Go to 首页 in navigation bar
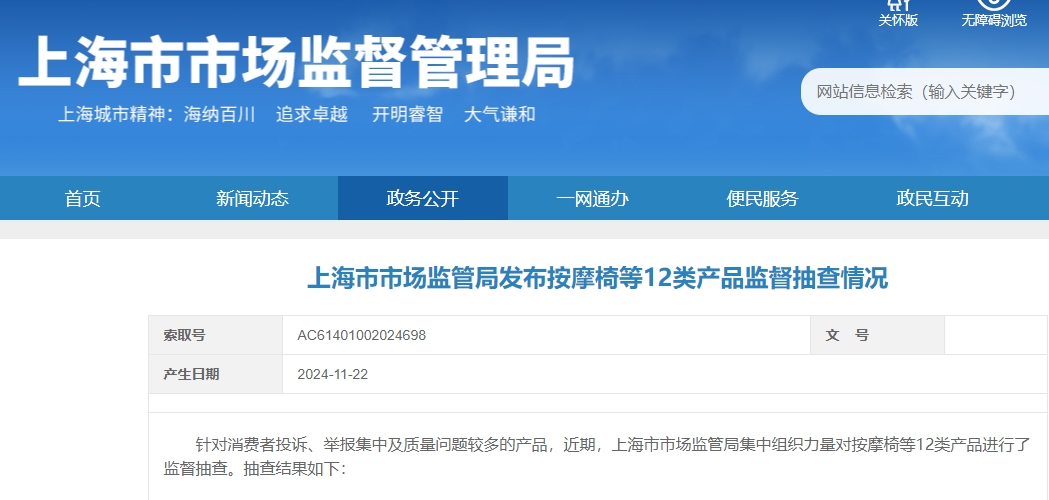Viewport: 1049px width, 500px height. (82, 198)
